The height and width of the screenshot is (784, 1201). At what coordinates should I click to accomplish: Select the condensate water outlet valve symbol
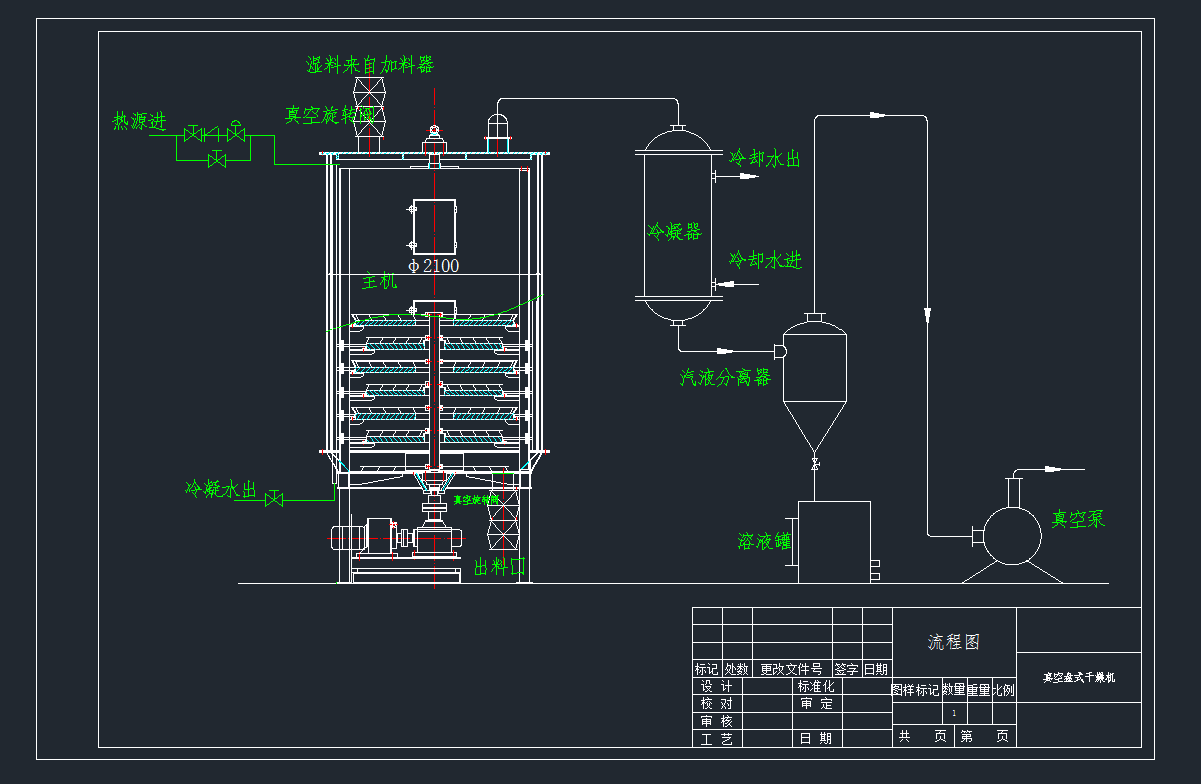click(273, 499)
